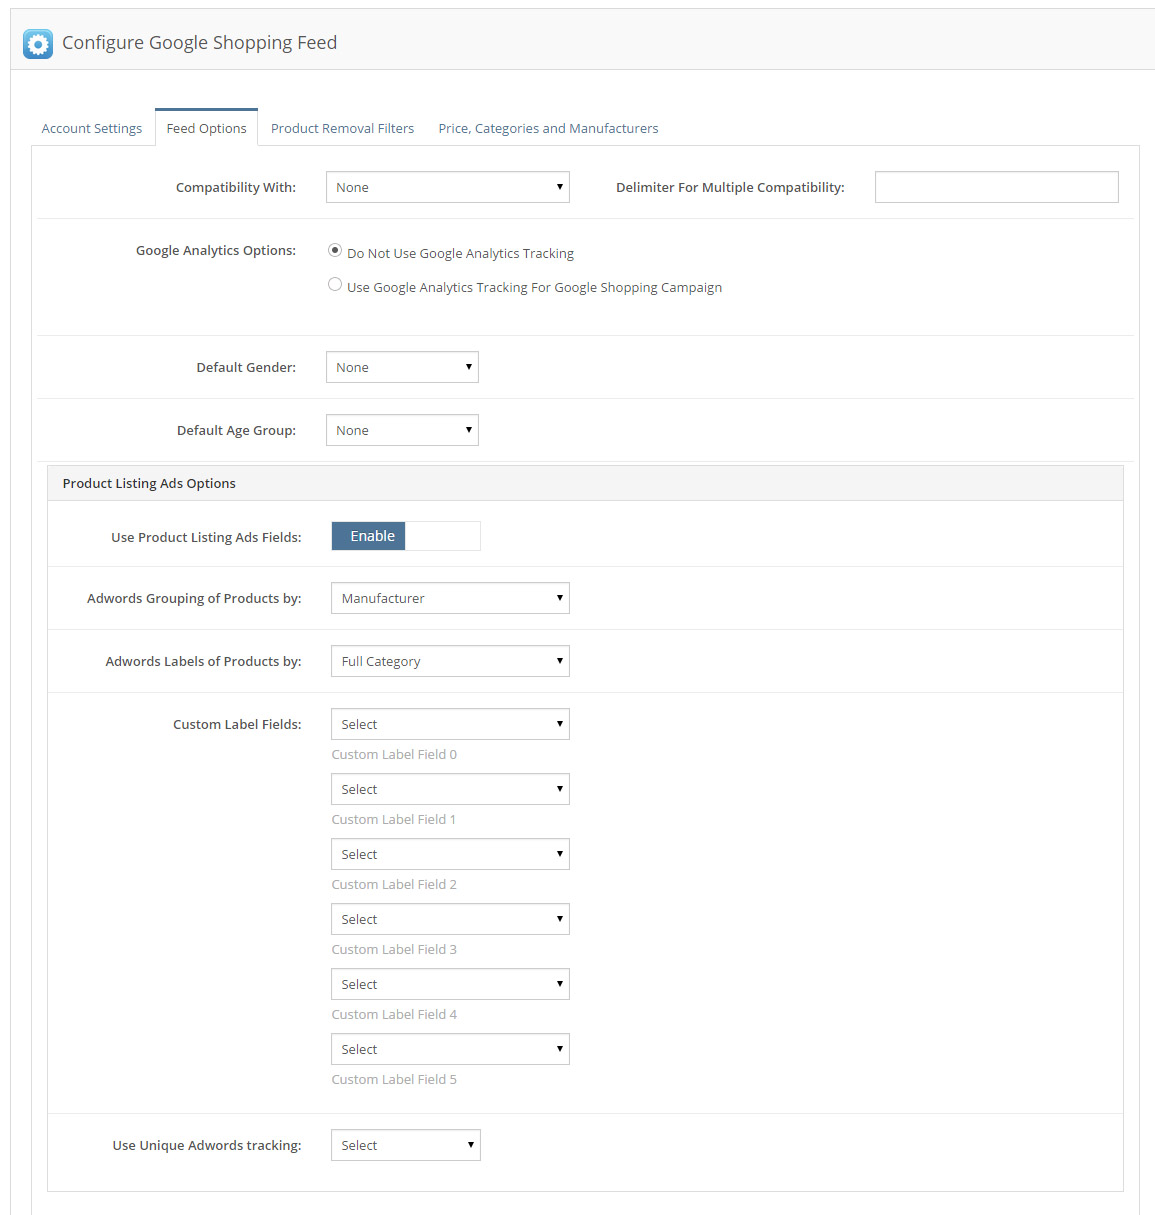Open the Custom Label Field 0 dropdown

click(x=450, y=724)
